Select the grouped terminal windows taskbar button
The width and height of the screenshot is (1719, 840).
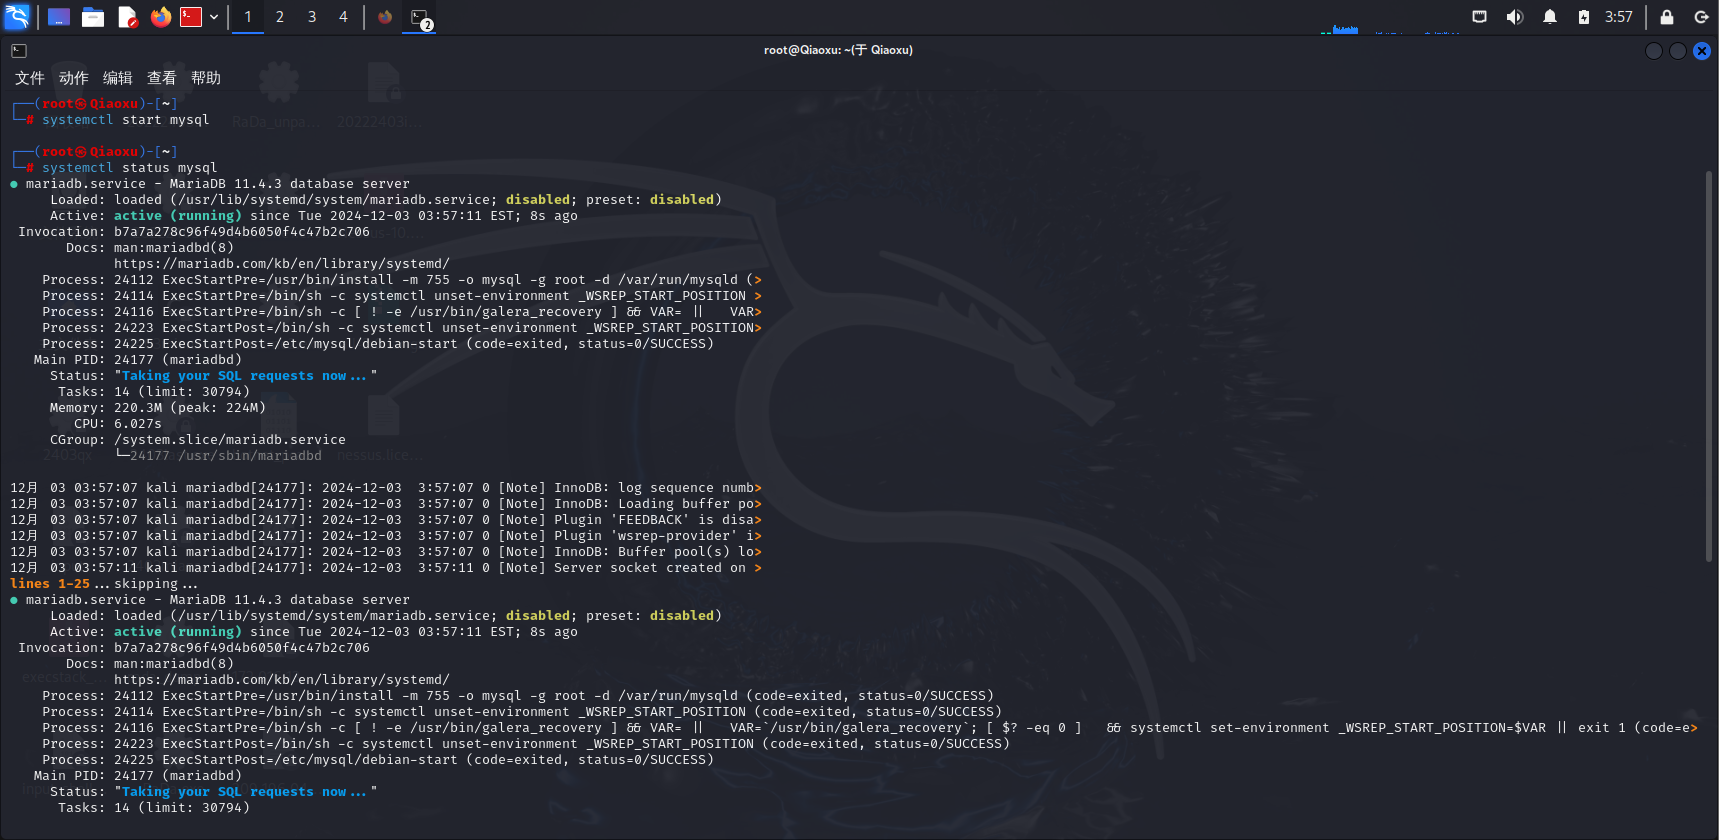click(420, 17)
